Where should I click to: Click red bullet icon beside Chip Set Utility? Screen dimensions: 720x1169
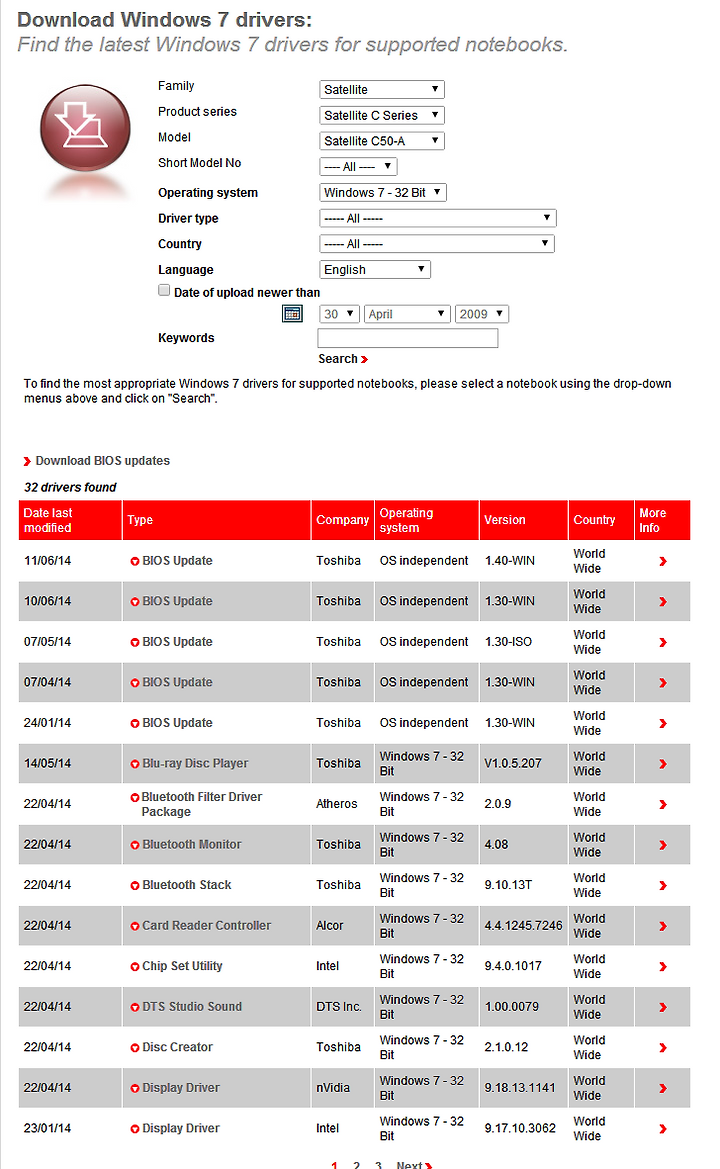[x=135, y=967]
